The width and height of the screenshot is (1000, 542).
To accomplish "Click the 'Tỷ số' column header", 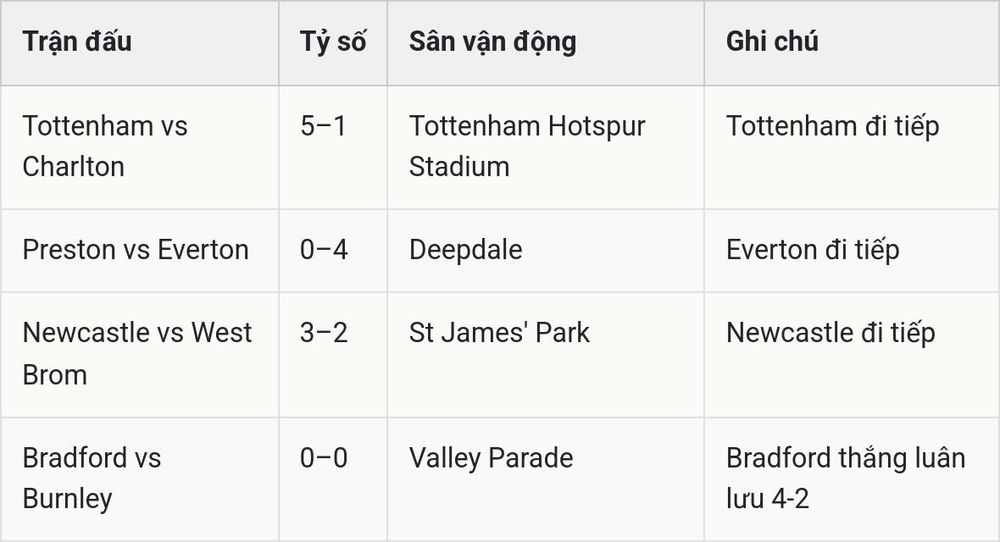I will tap(333, 41).
